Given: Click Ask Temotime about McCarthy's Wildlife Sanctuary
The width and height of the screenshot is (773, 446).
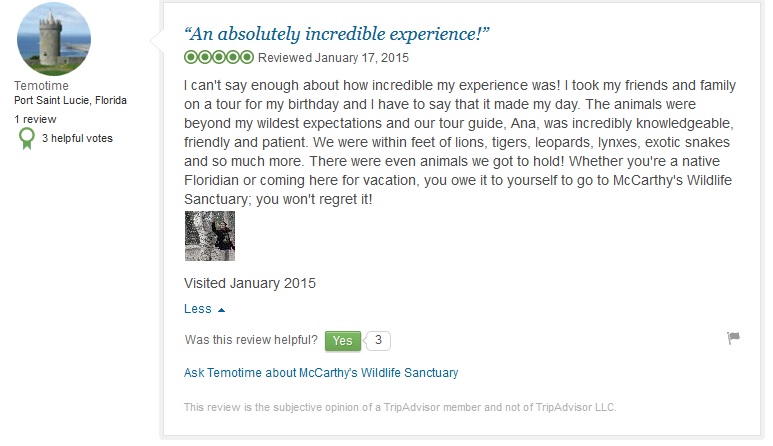Looking at the screenshot, I should (321, 373).
